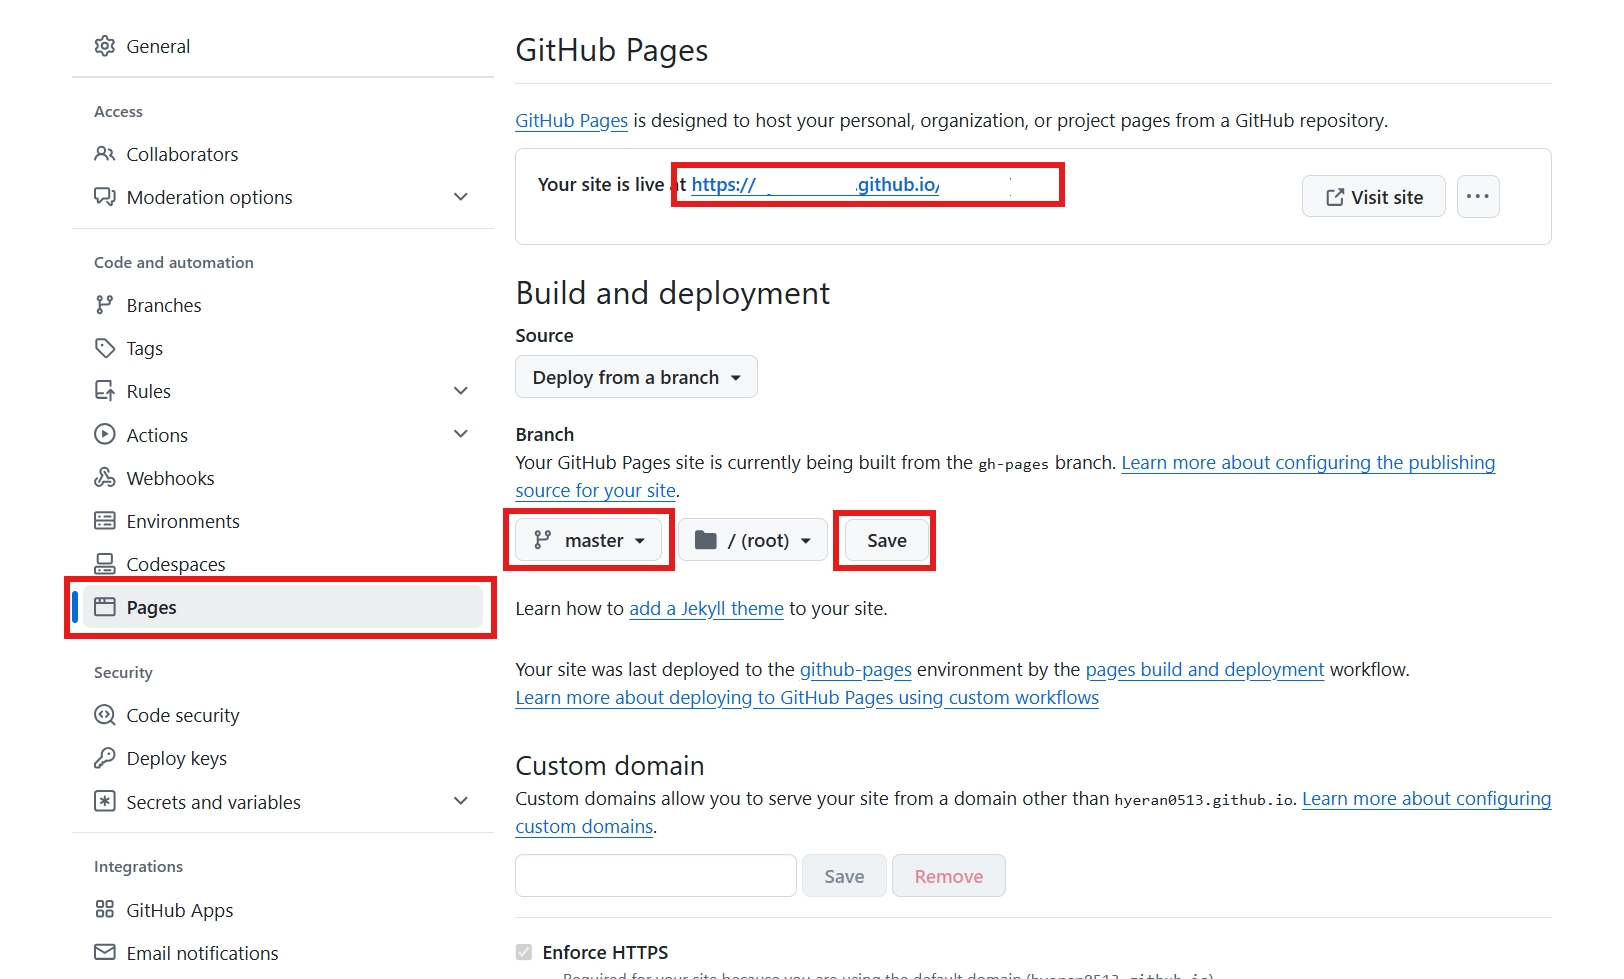Open General settings page

[283, 46]
